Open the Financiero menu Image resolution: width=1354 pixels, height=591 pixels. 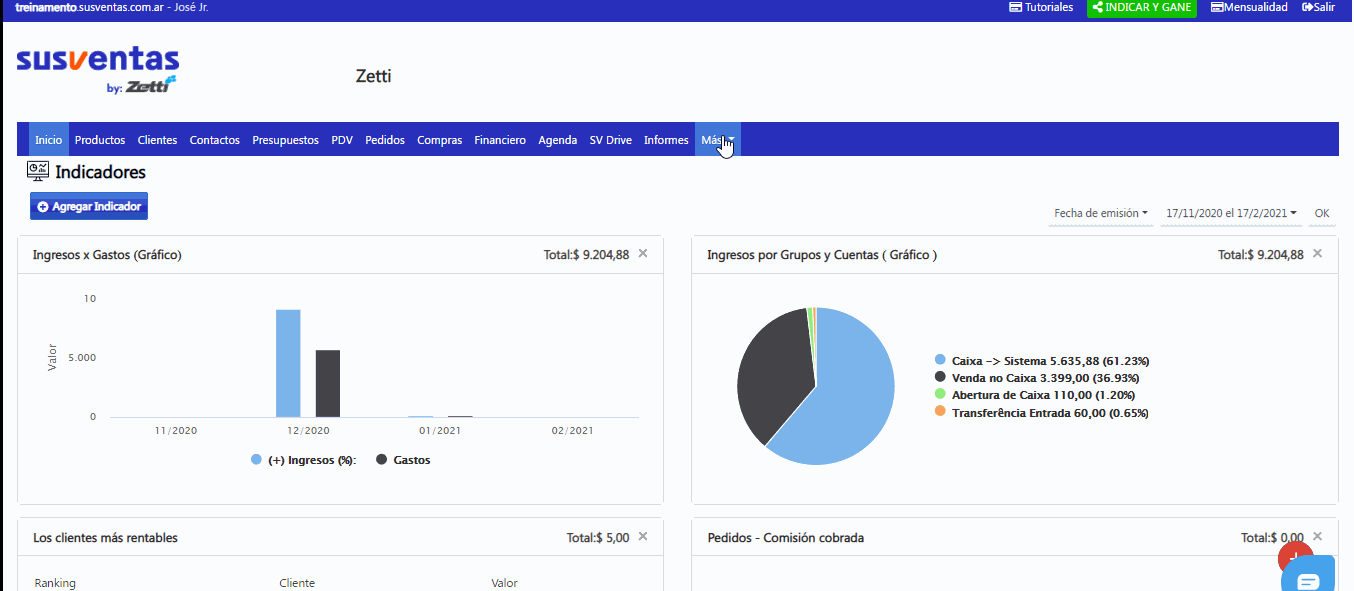pos(500,140)
